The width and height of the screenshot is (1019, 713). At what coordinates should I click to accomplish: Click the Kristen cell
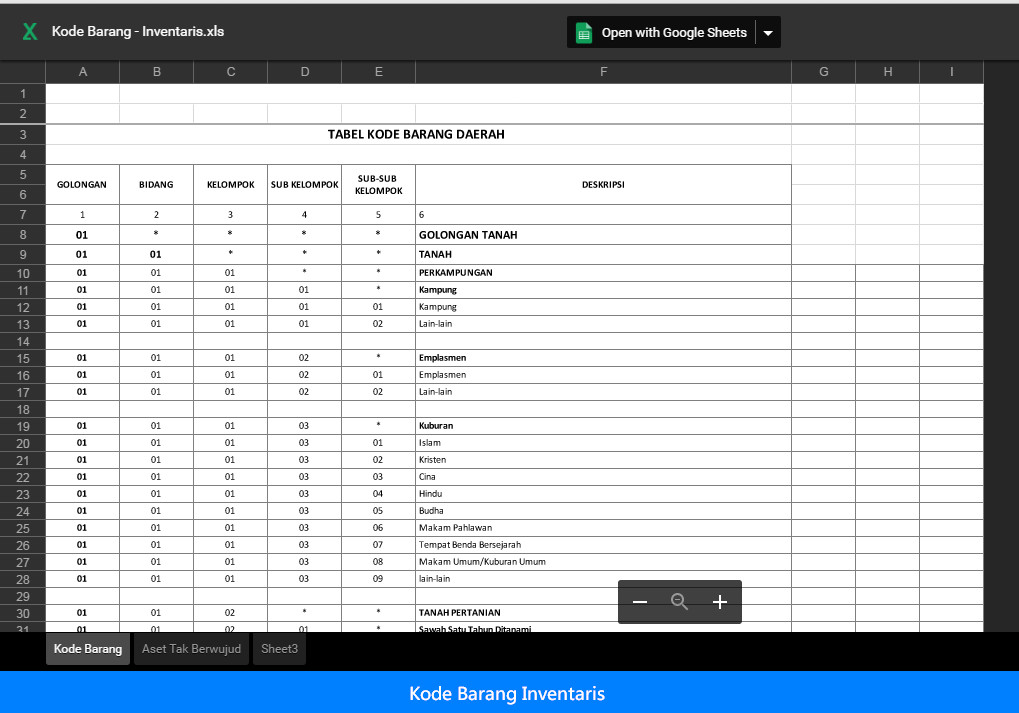point(603,460)
